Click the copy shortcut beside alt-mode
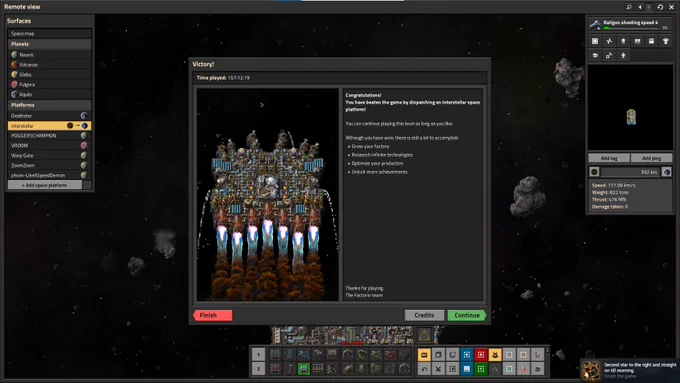This screenshot has height=383, width=680. 438,355
